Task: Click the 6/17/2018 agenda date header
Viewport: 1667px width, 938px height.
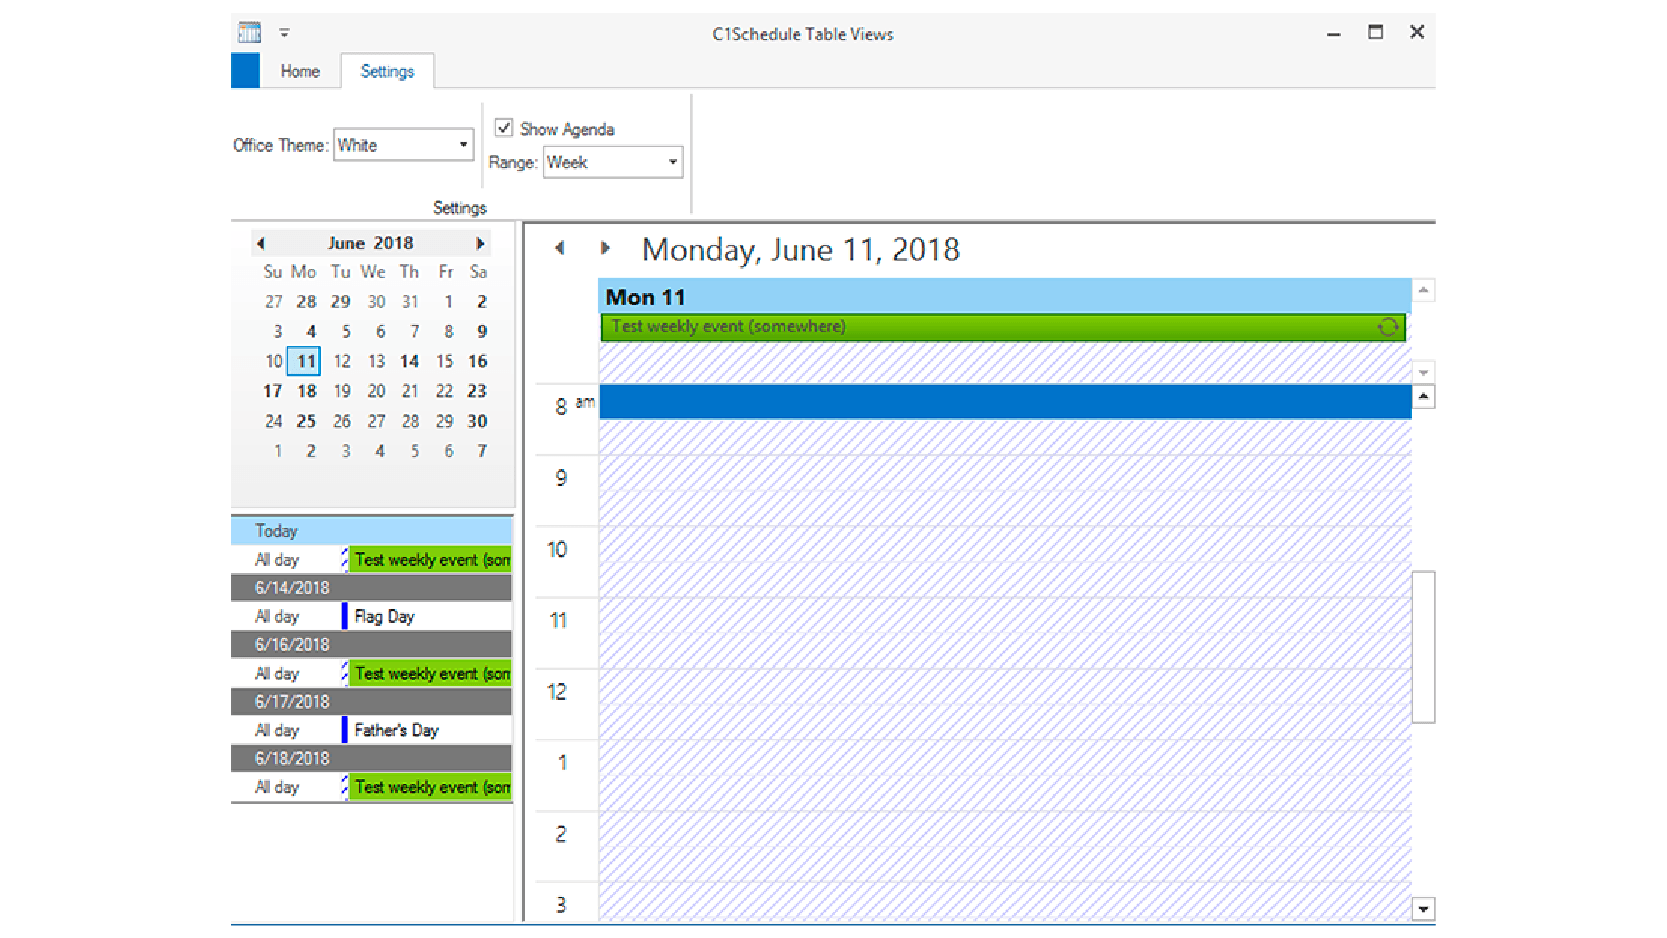Action: click(x=372, y=702)
